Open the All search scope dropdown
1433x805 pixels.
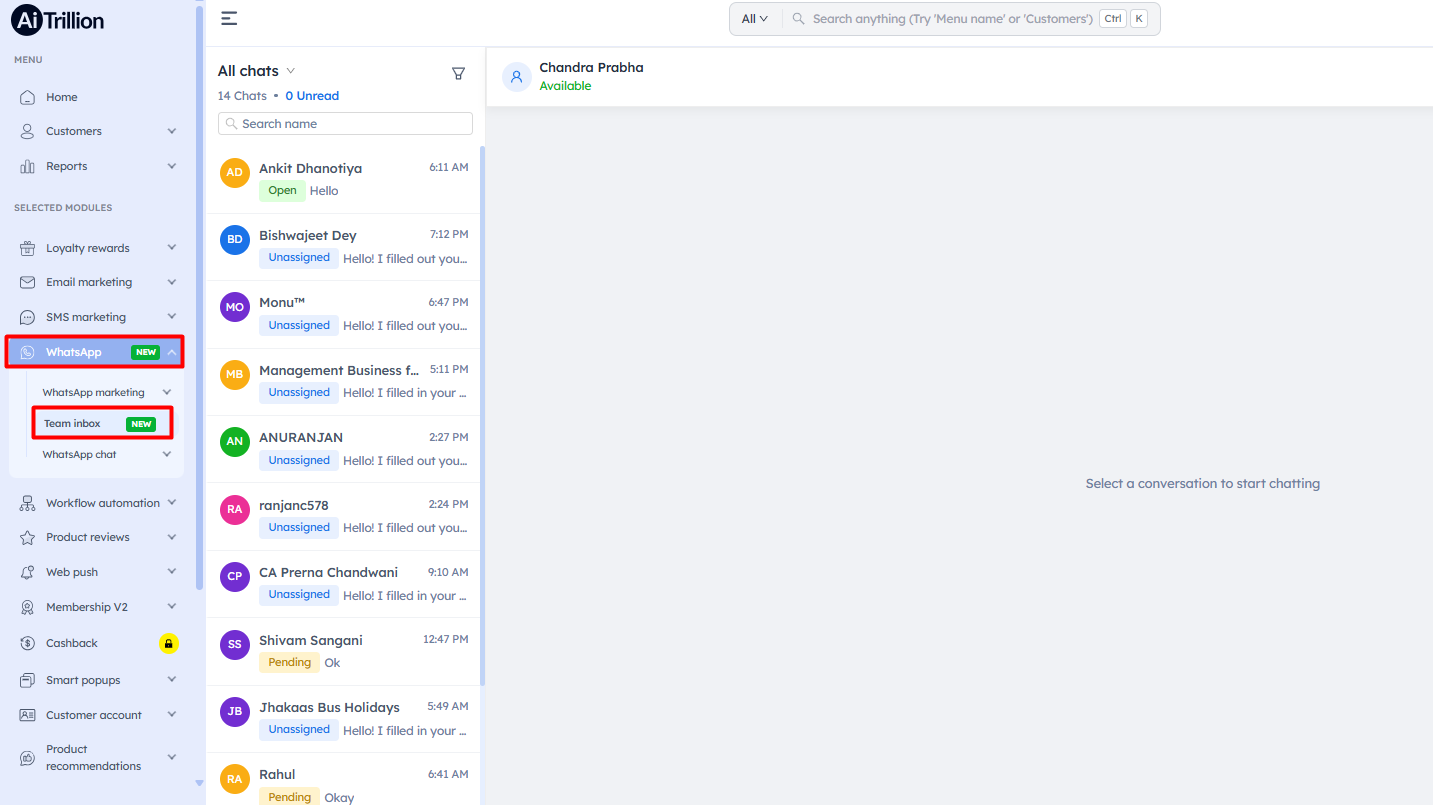click(755, 19)
